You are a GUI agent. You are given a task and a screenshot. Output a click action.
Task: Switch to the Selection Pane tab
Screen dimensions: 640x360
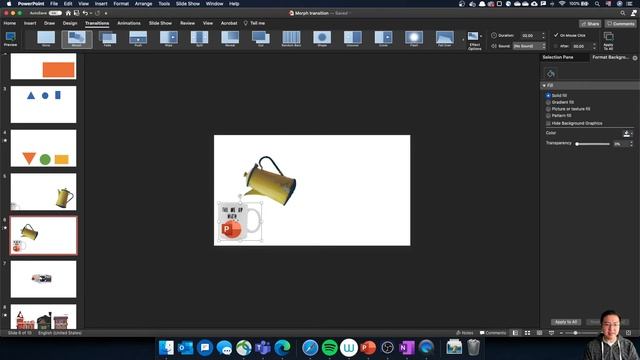(x=558, y=57)
